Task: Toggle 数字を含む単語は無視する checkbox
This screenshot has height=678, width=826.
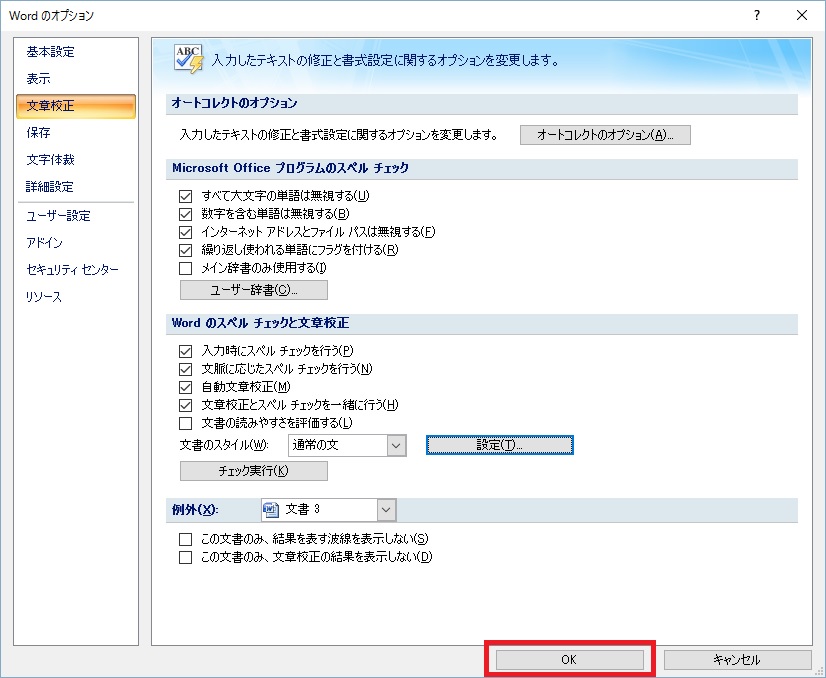Action: tap(185, 214)
